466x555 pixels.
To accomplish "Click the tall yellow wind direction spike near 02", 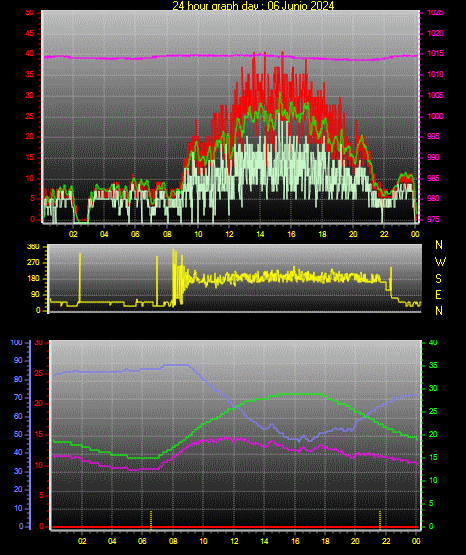I will point(80,278).
